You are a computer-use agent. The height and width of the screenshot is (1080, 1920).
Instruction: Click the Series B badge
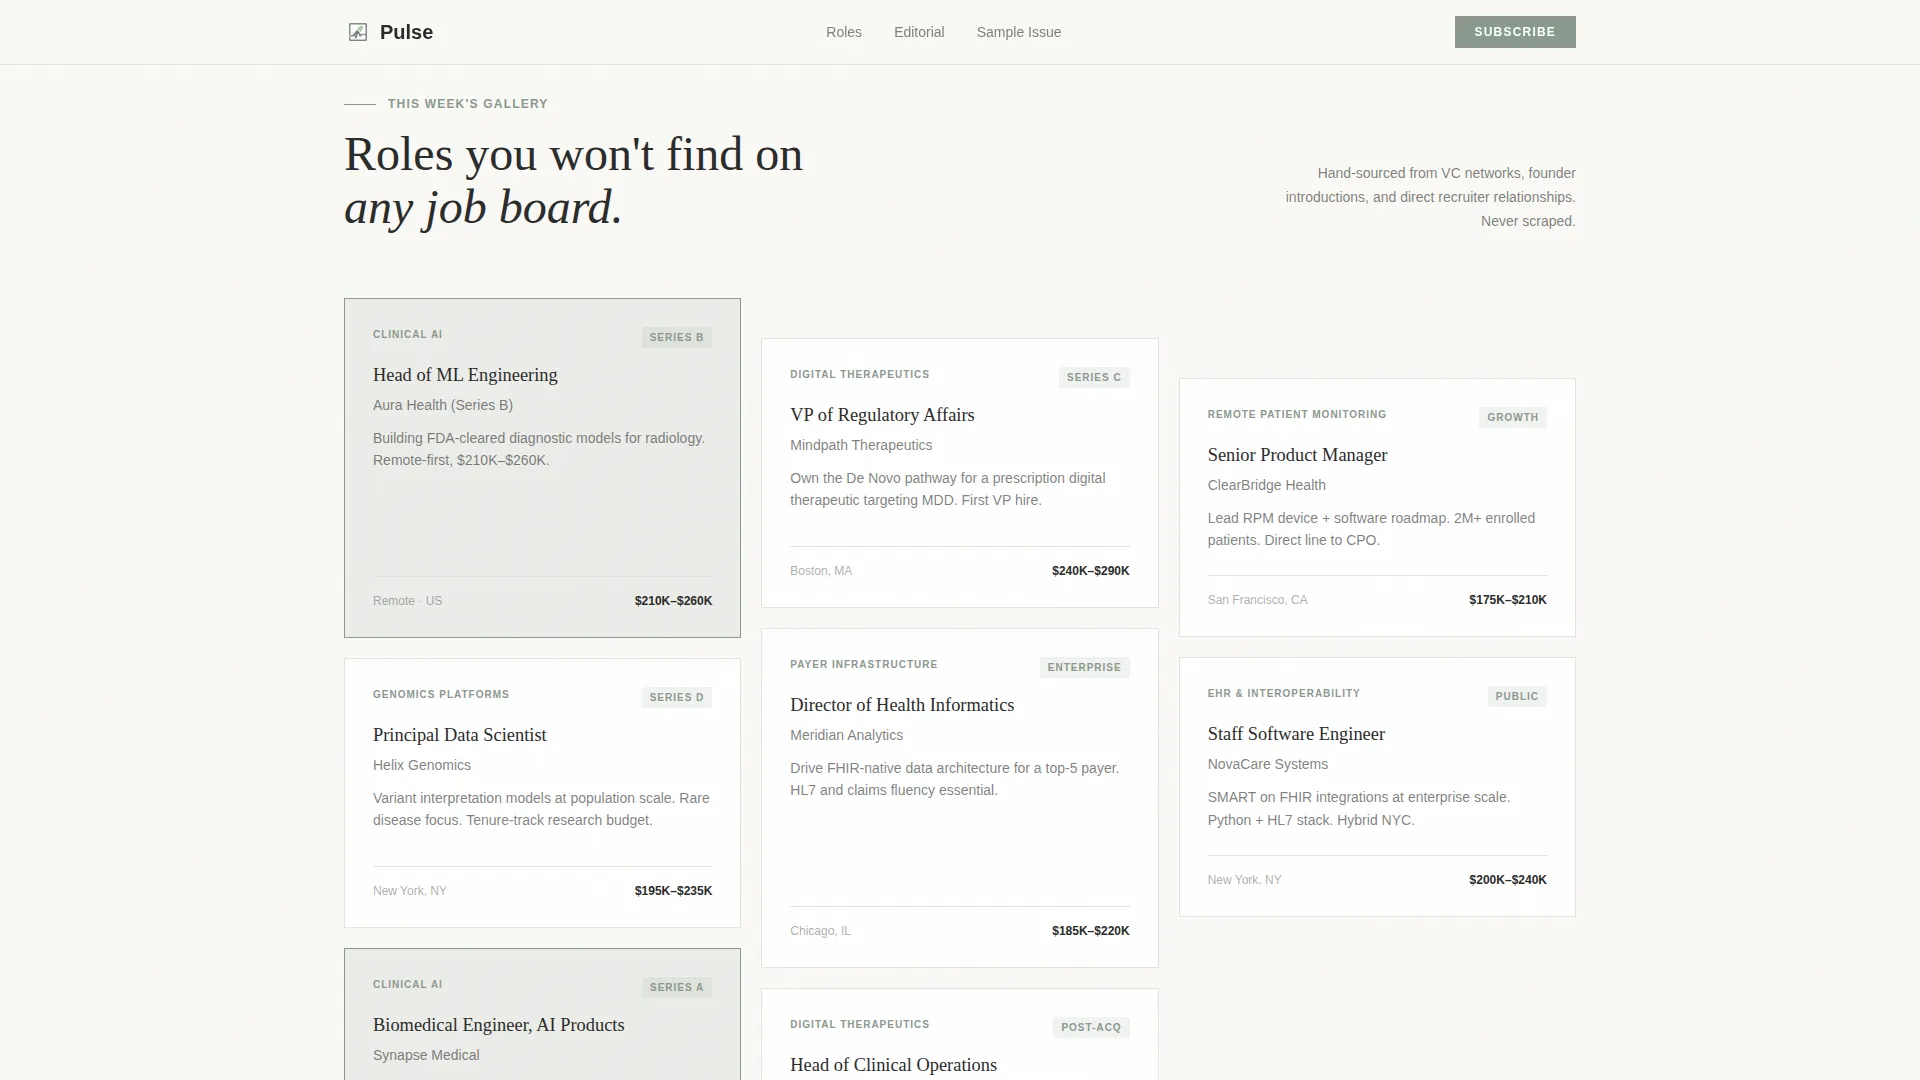(x=676, y=337)
